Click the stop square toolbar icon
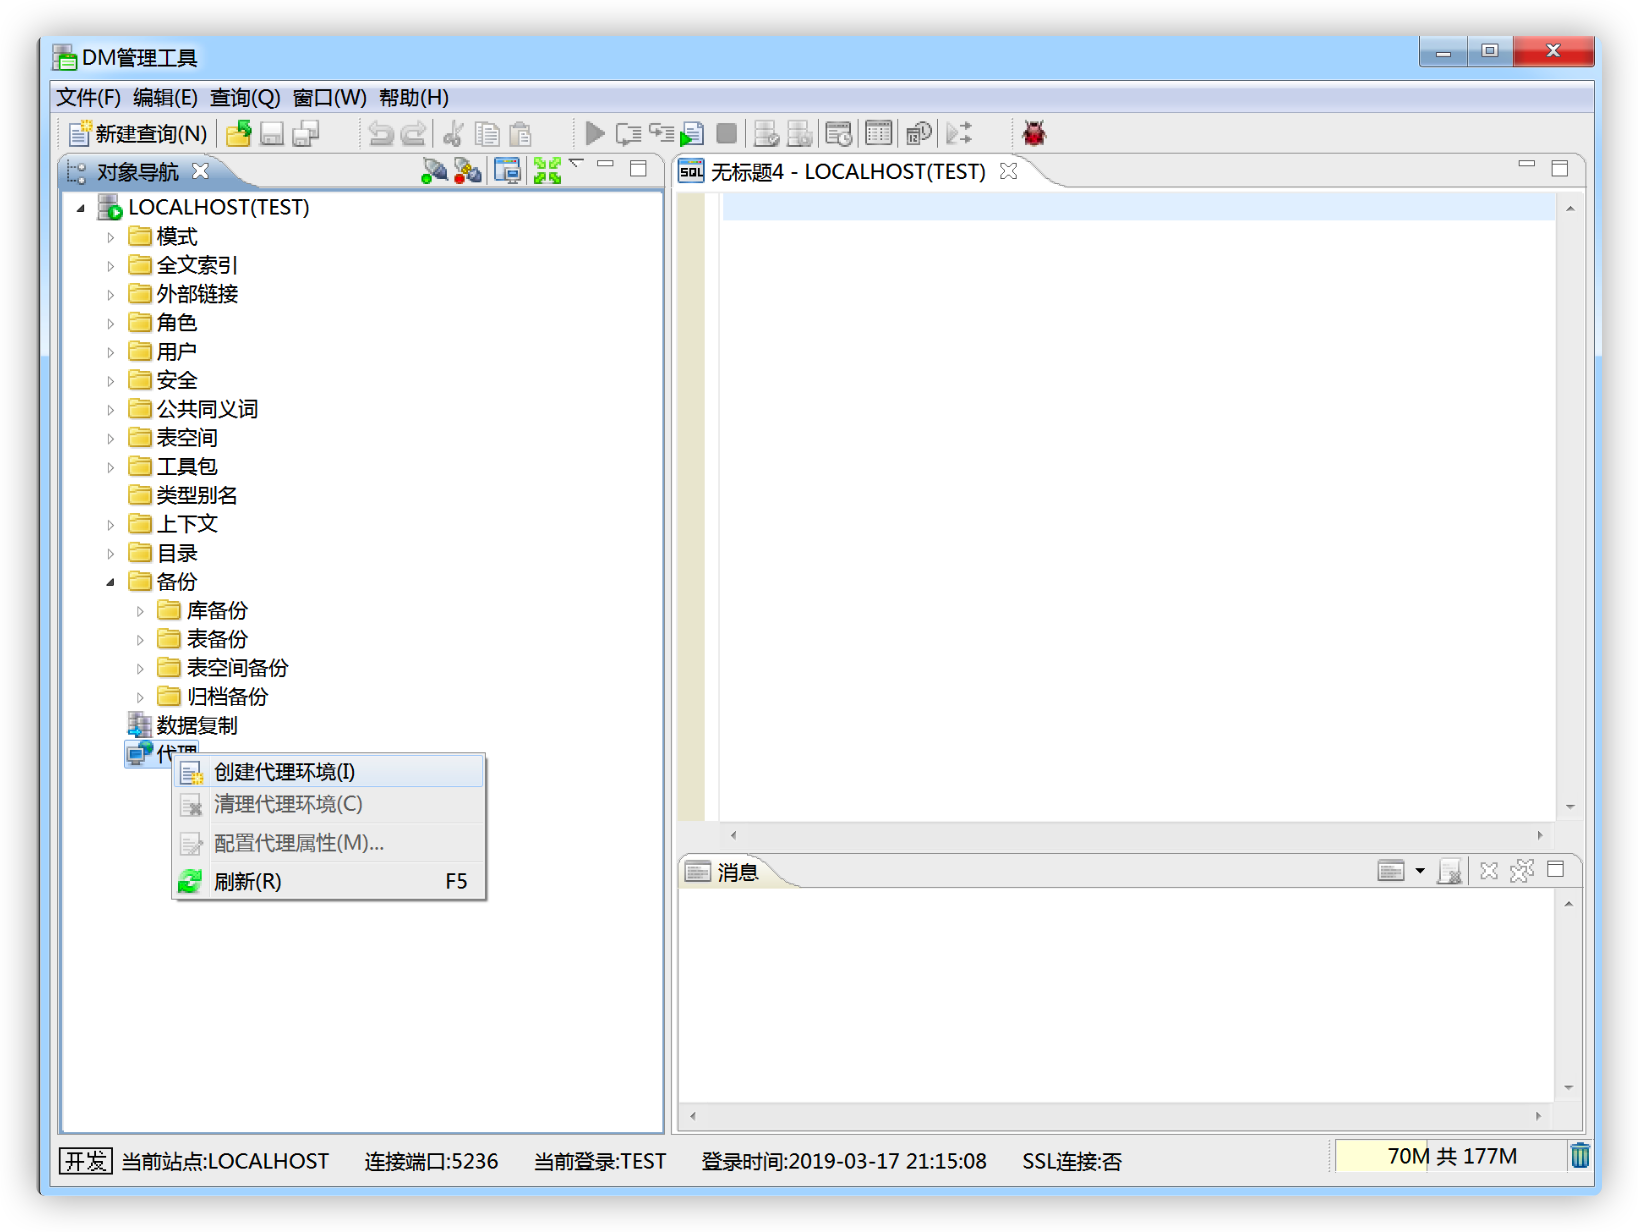Image resolution: width=1638 pixels, height=1232 pixels. click(x=727, y=133)
